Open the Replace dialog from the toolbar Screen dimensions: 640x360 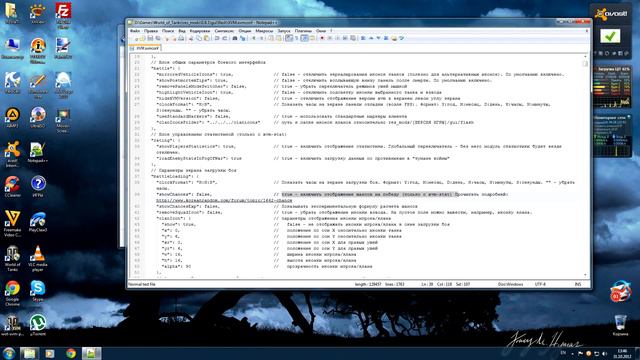243,38
